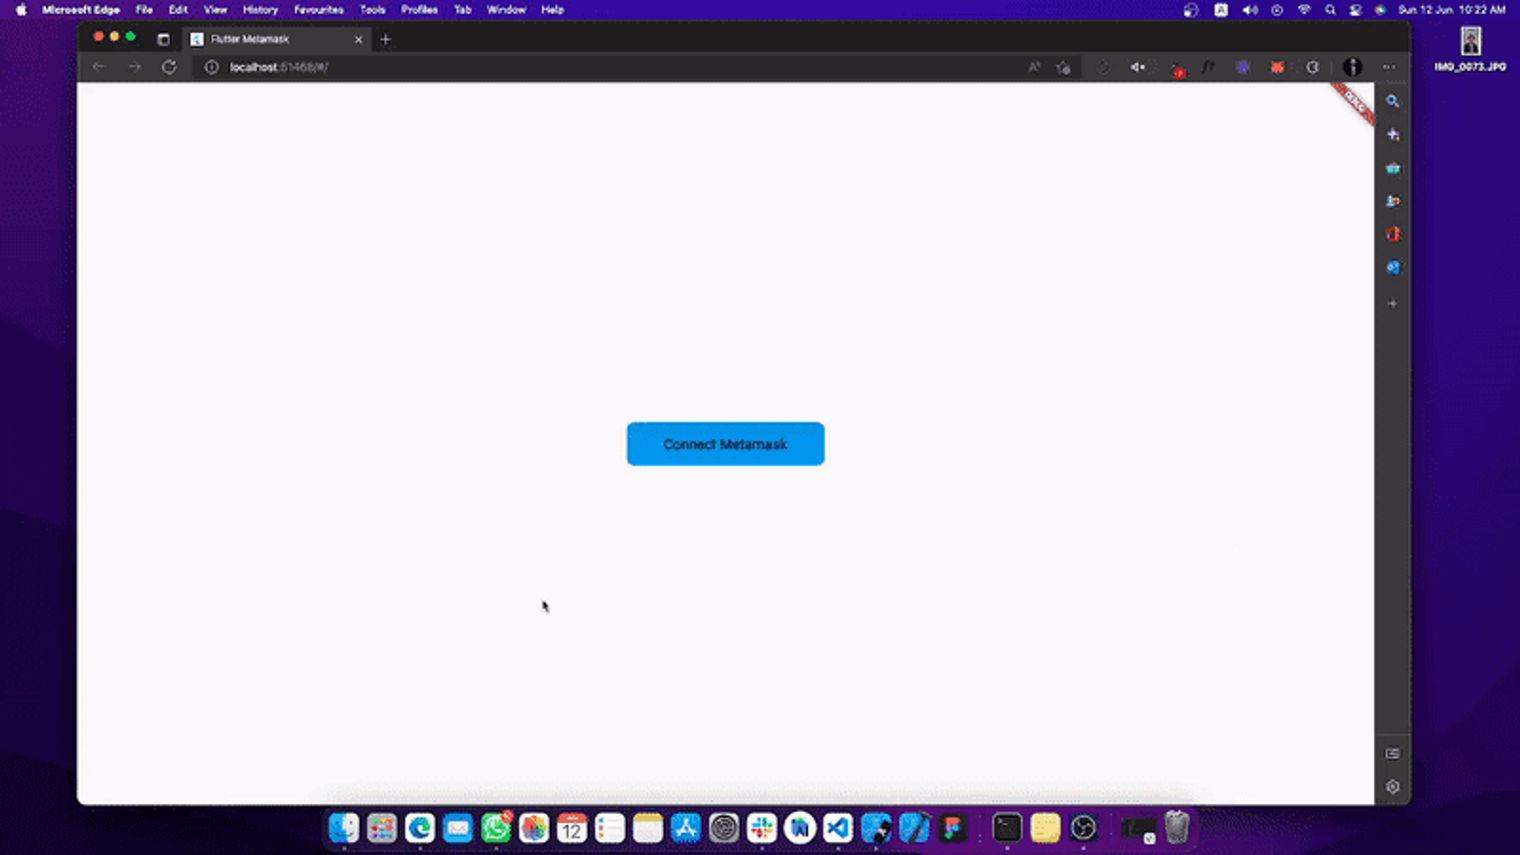This screenshot has width=1520, height=855.
Task: Open sidebar settings gear icon
Action: pos(1392,787)
